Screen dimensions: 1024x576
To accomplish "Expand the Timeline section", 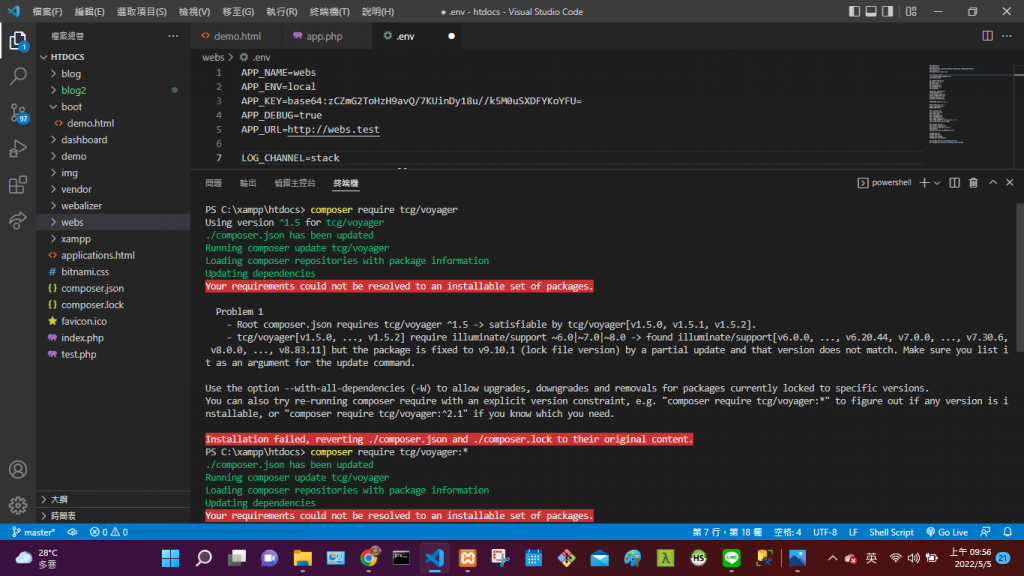I will [x=114, y=515].
